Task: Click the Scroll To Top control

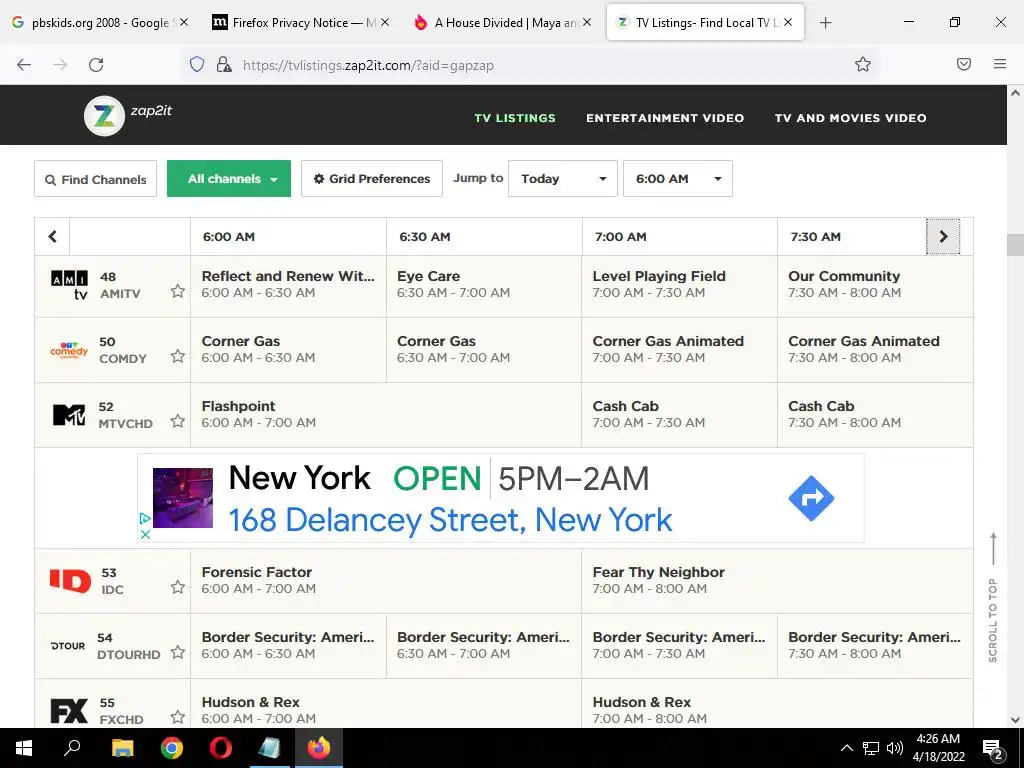Action: pyautogui.click(x=993, y=598)
